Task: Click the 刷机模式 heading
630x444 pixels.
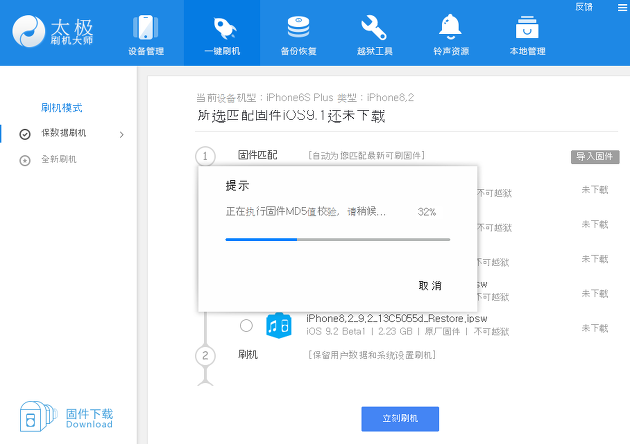Action: [x=61, y=108]
